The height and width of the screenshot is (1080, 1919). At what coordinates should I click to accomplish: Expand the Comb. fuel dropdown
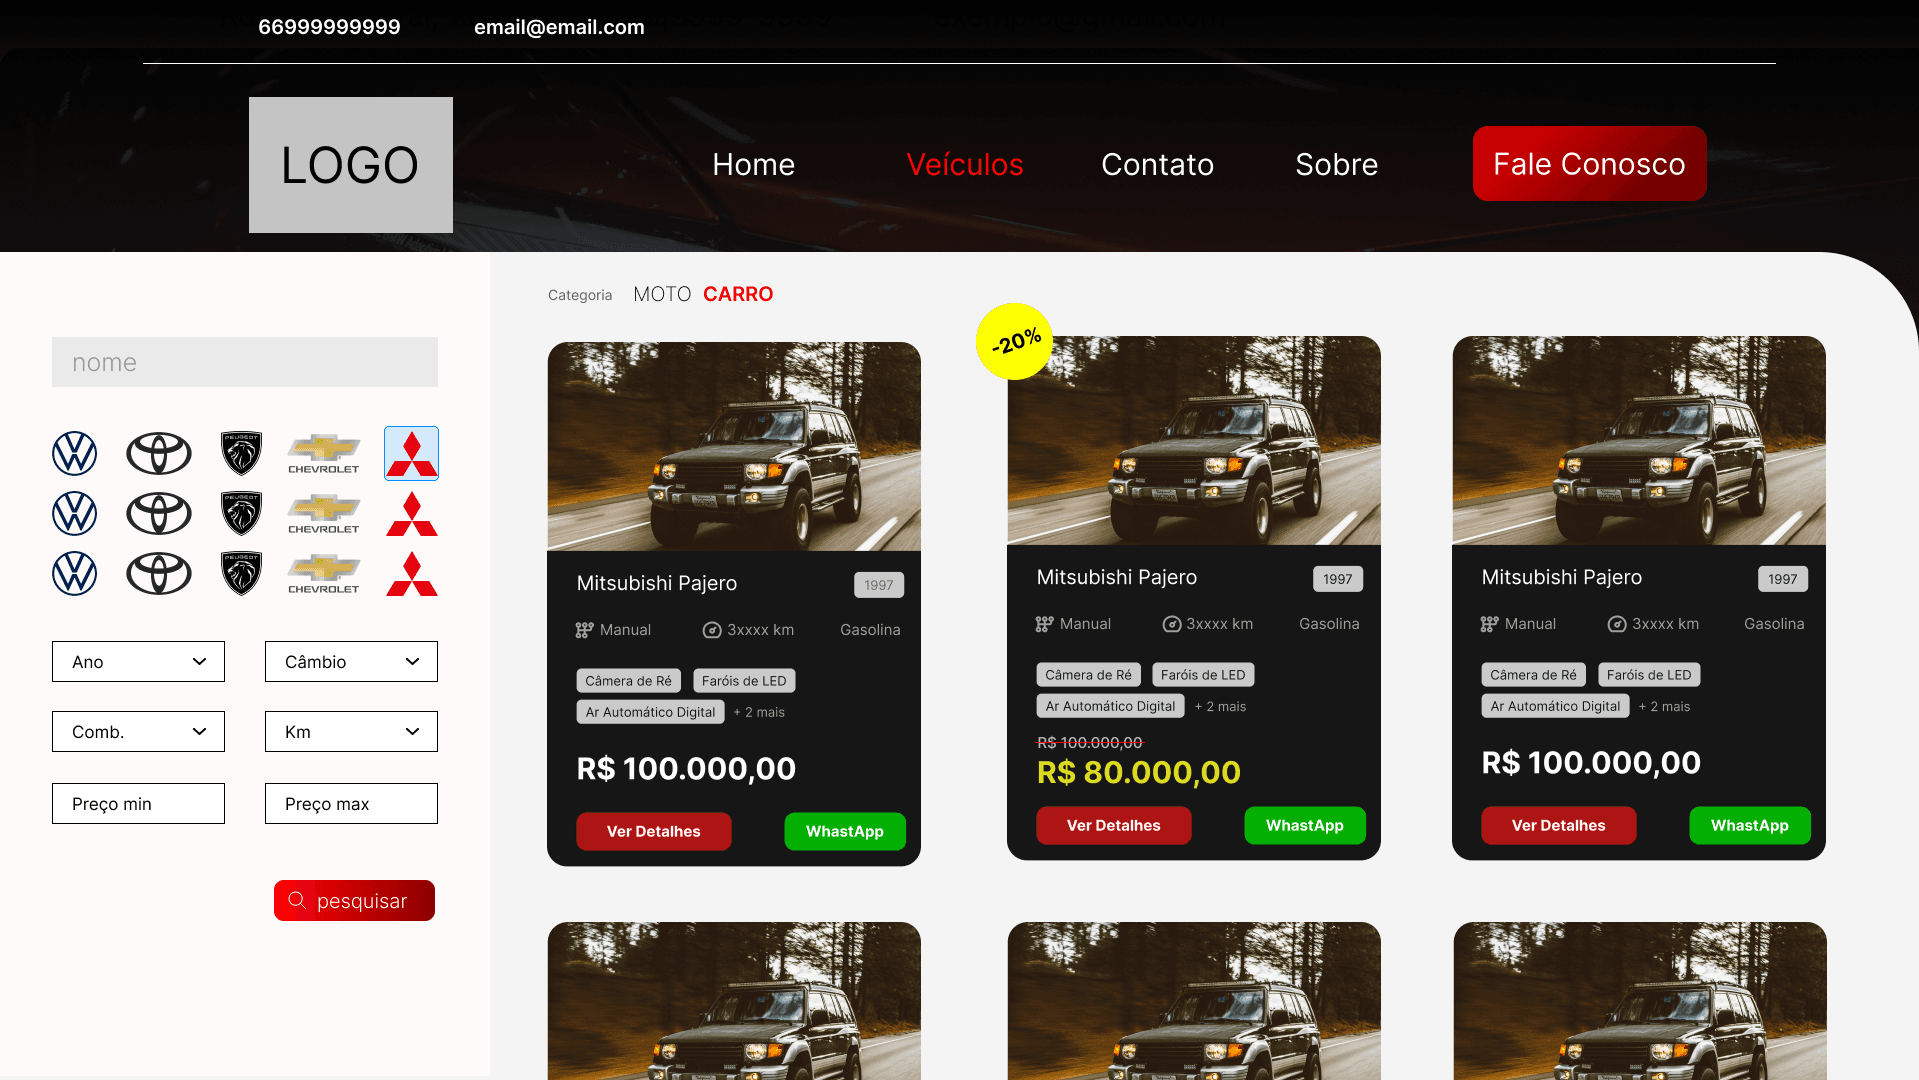click(138, 732)
